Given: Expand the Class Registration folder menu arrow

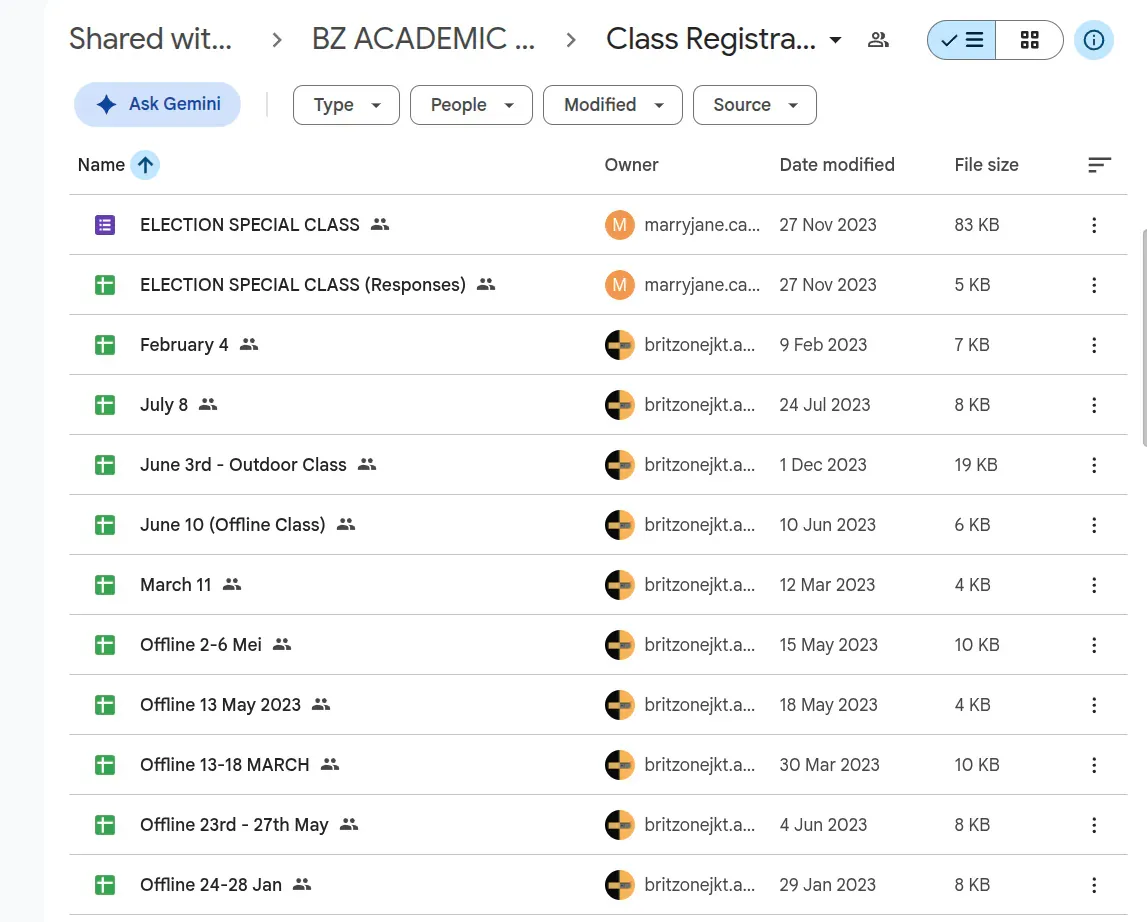Looking at the screenshot, I should pyautogui.click(x=835, y=40).
